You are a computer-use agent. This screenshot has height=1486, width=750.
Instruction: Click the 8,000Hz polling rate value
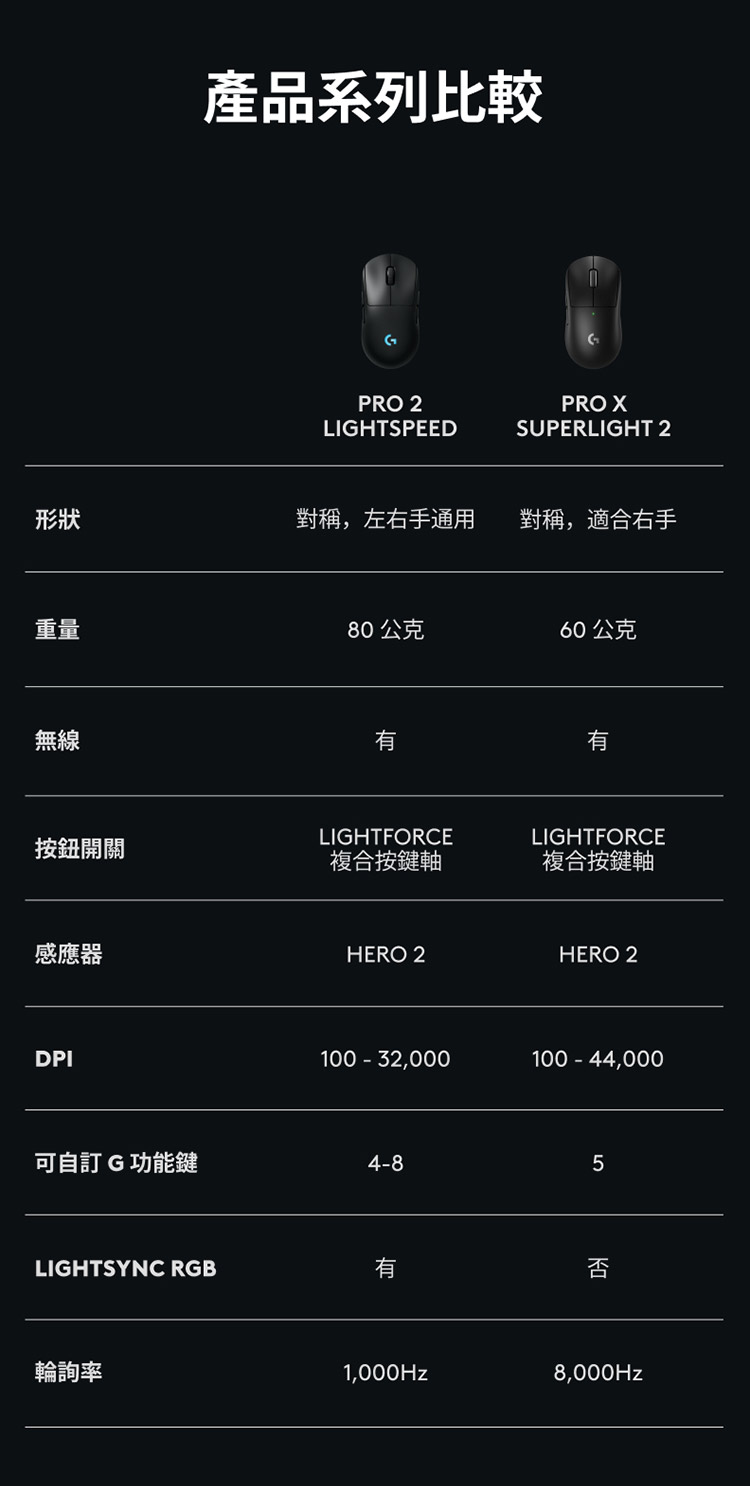tap(598, 1373)
